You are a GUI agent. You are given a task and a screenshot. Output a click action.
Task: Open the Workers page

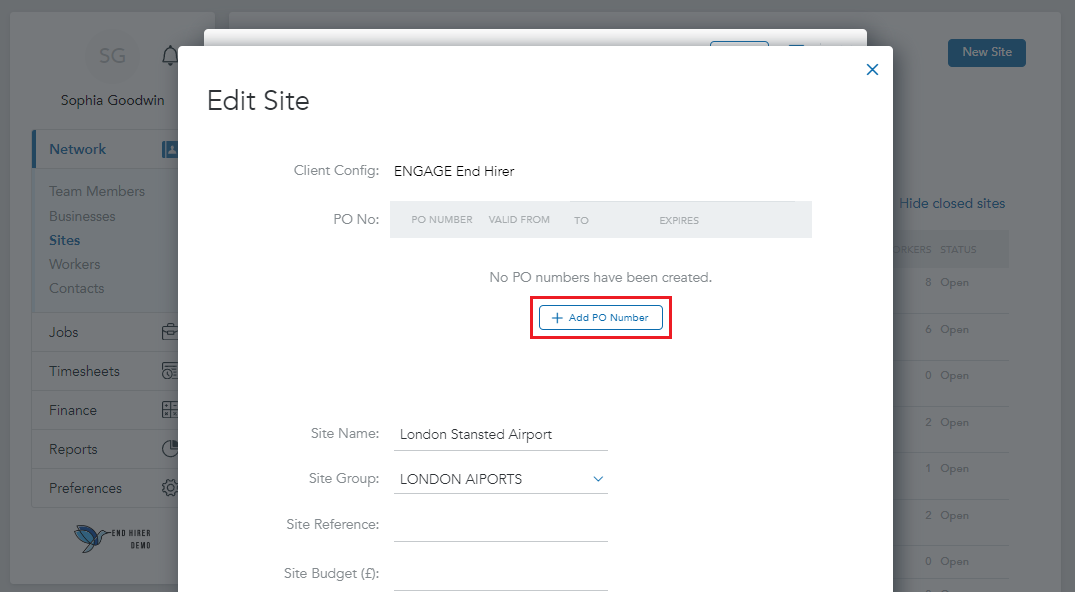(x=75, y=264)
